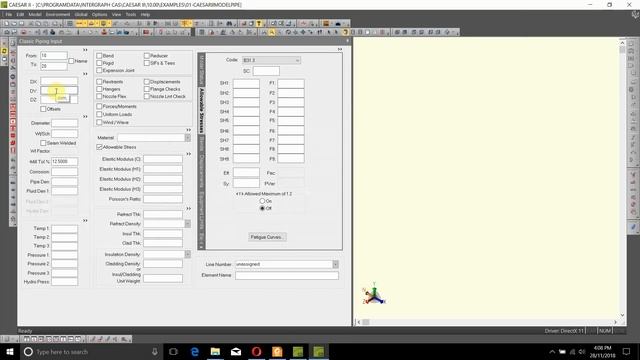Enable the Nozzle Lmt Check checkbox

coord(147,96)
